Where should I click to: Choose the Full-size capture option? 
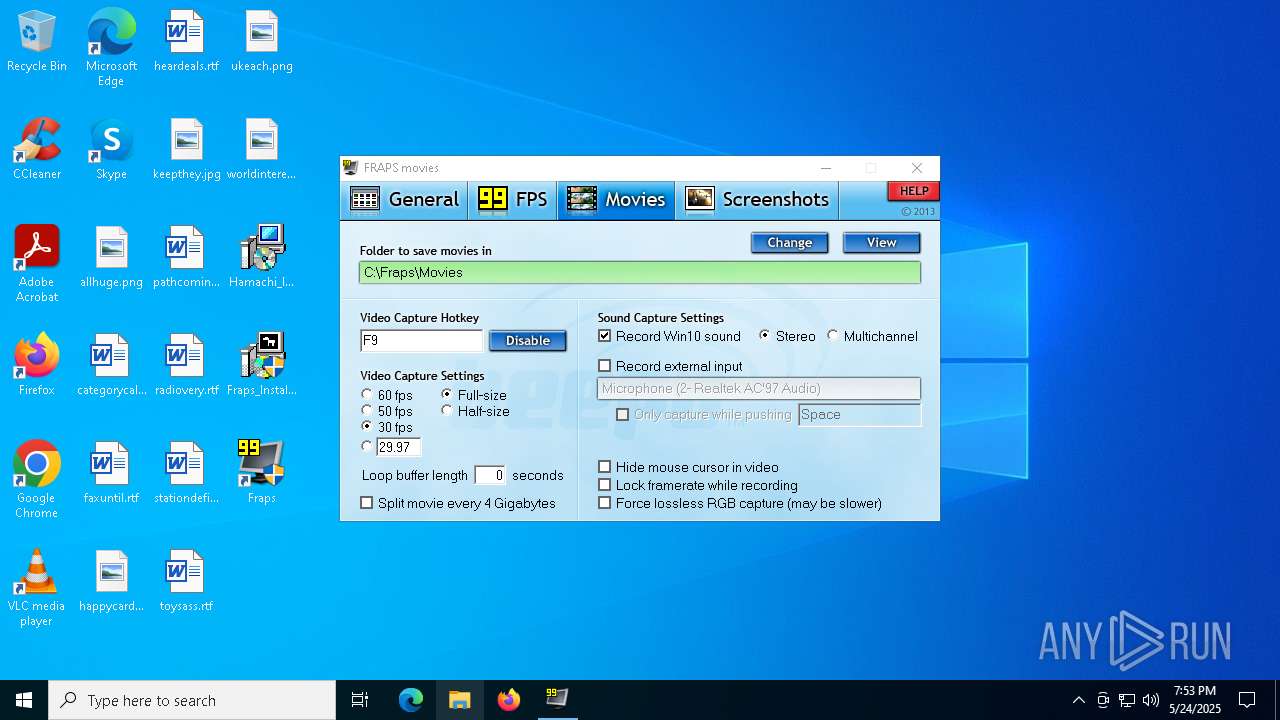coord(447,395)
